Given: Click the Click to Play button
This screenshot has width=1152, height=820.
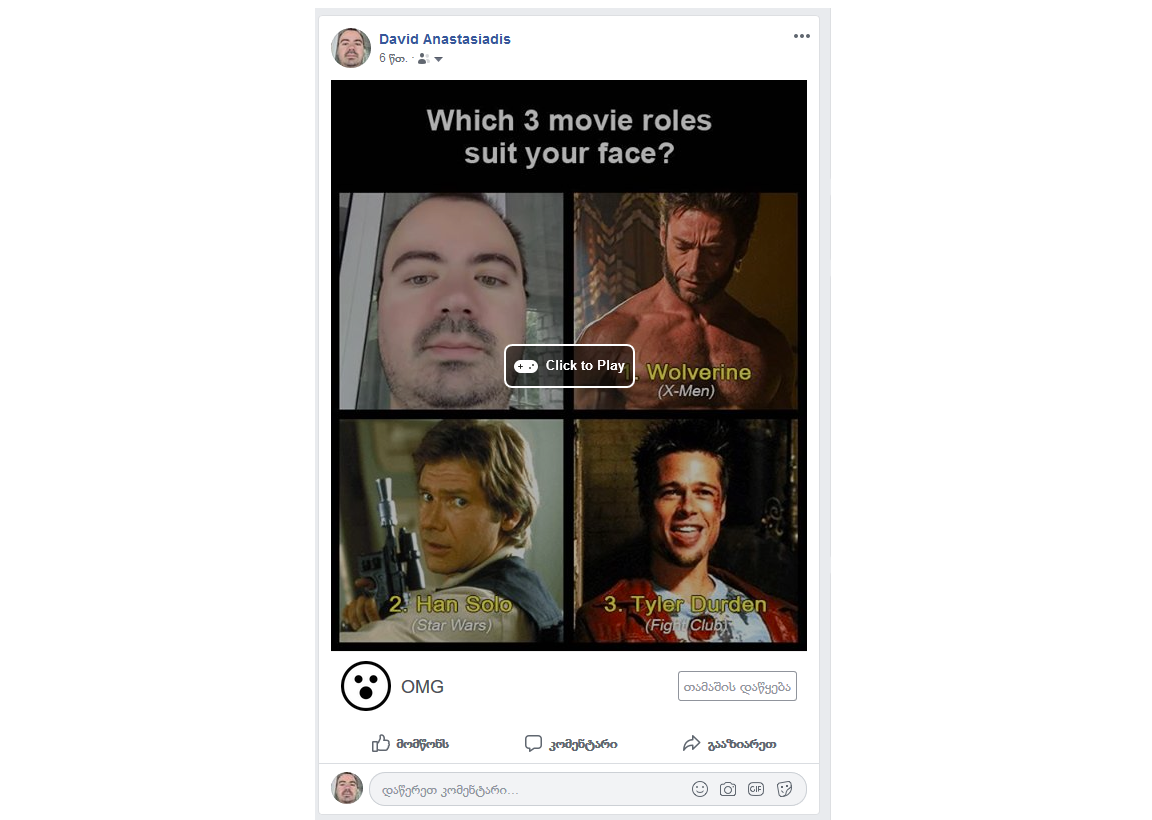Looking at the screenshot, I should pos(569,366).
